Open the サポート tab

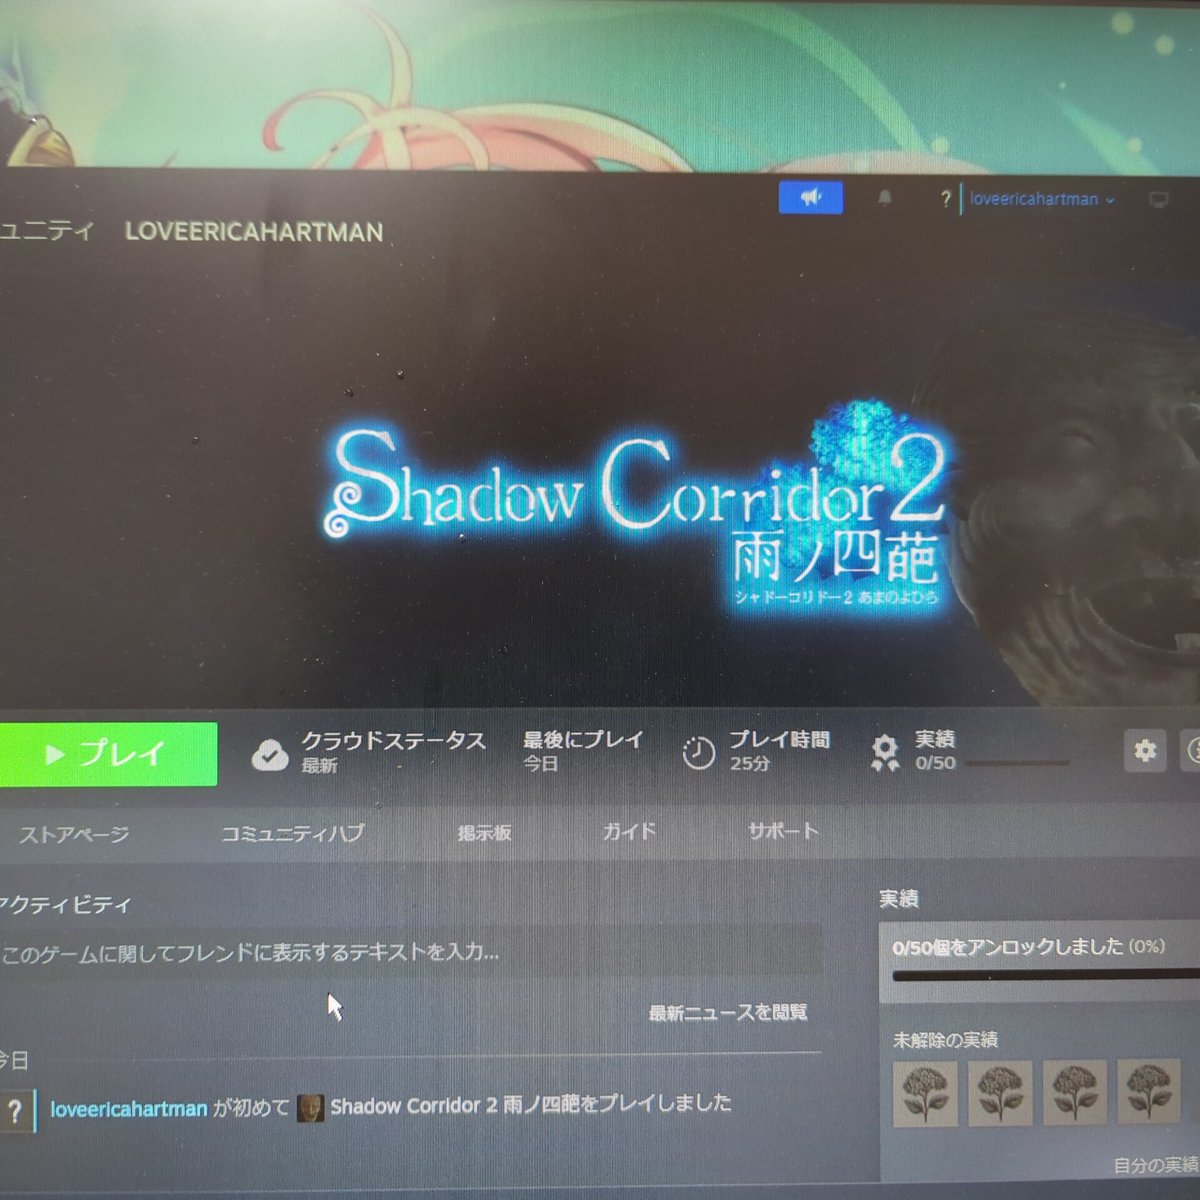783,830
